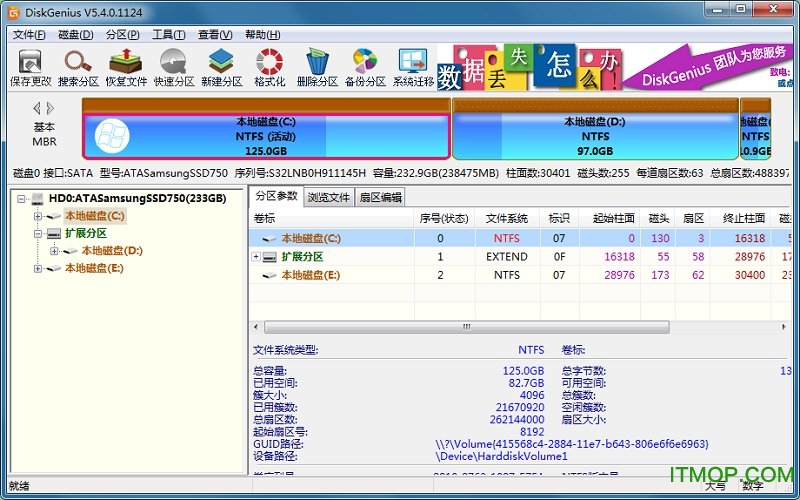This screenshot has height=500, width=800.
Task: Expand 本地磁盘(D:) node in disk tree
Action: pos(54,251)
